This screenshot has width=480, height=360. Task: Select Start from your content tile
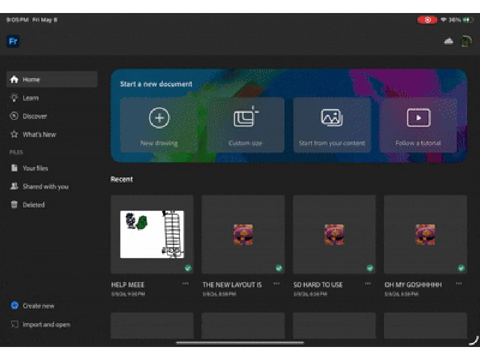point(332,125)
